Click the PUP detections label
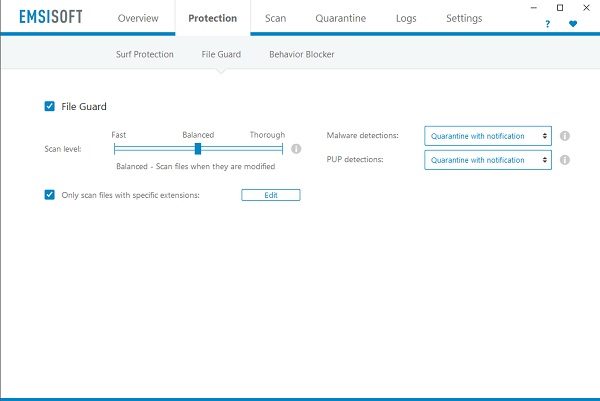Screen dimensions: 600x401 355,160
